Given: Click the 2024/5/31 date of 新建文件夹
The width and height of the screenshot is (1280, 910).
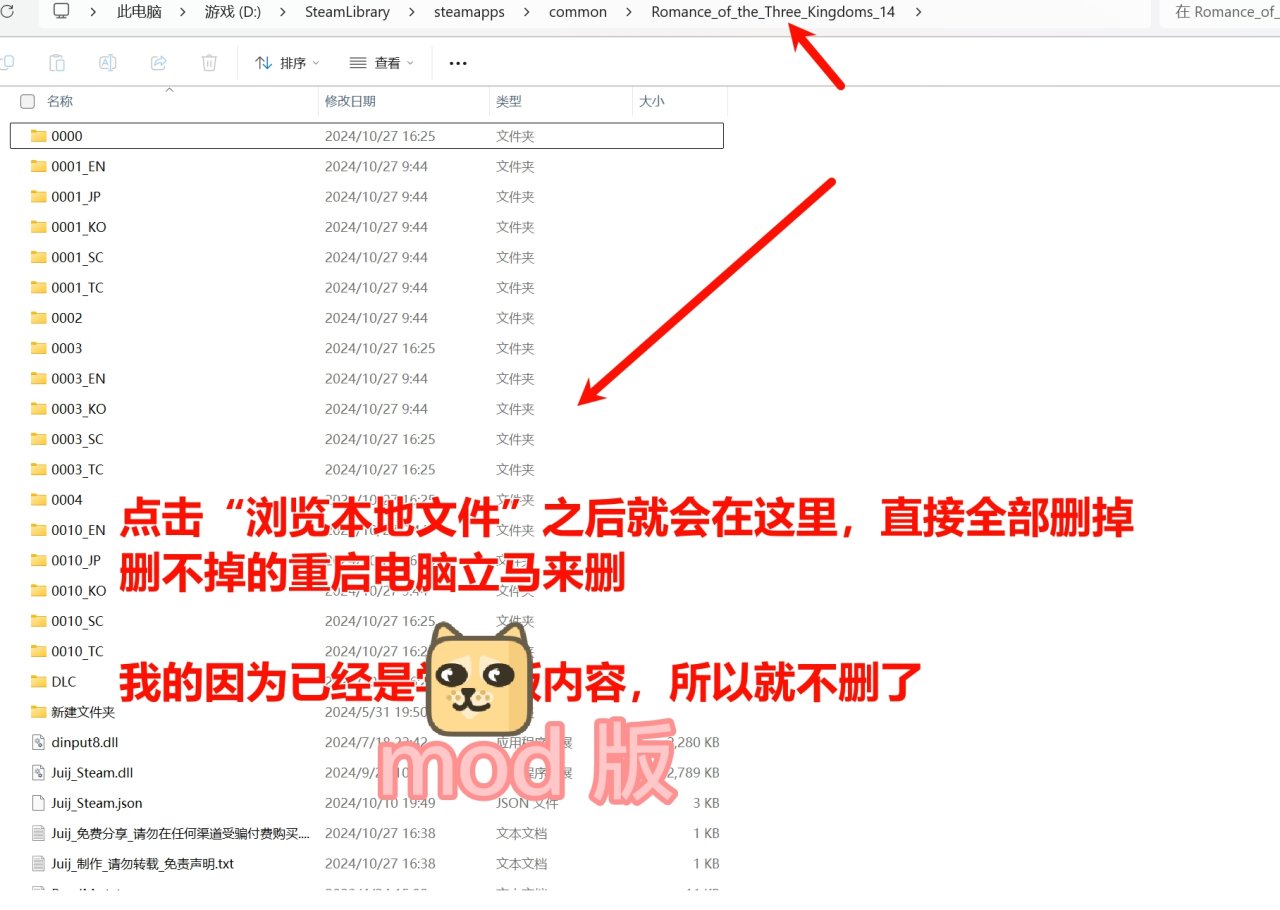Looking at the screenshot, I should click(x=376, y=712).
